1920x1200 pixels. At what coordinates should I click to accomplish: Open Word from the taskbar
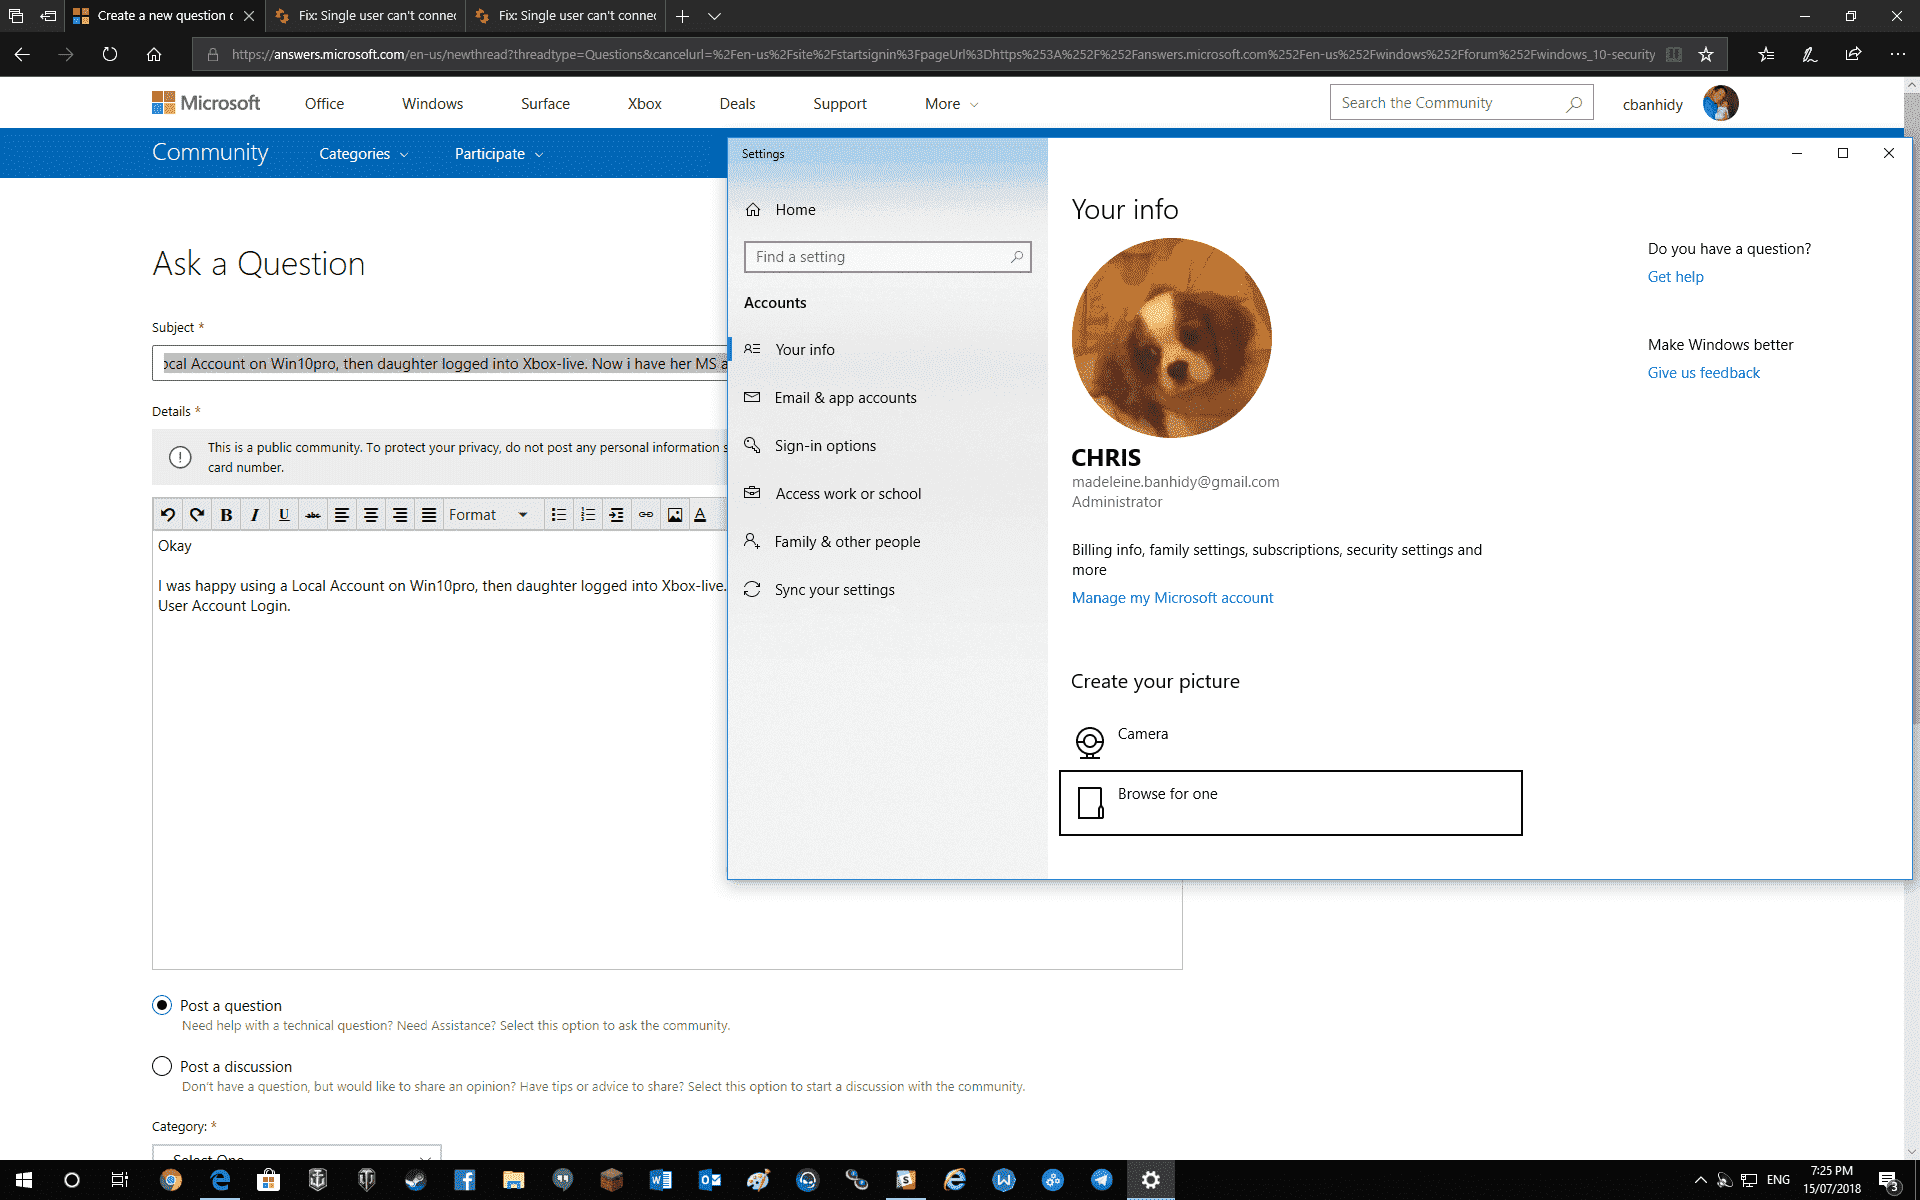[660, 1180]
